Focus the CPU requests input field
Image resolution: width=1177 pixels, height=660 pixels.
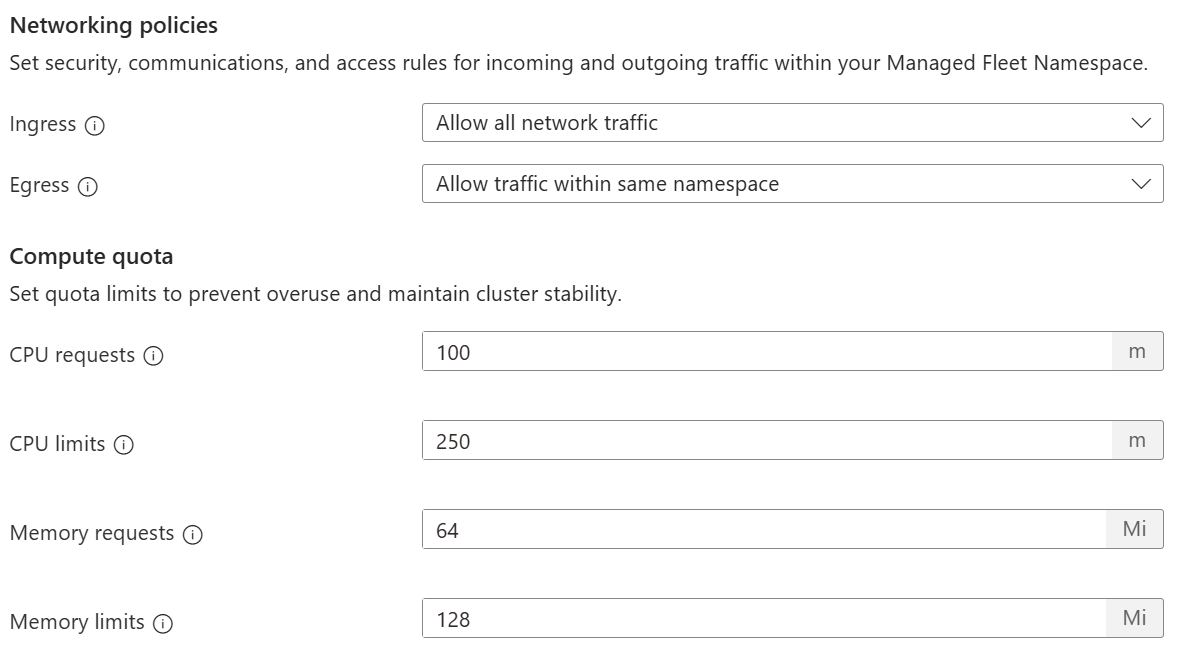pyautogui.click(x=766, y=352)
